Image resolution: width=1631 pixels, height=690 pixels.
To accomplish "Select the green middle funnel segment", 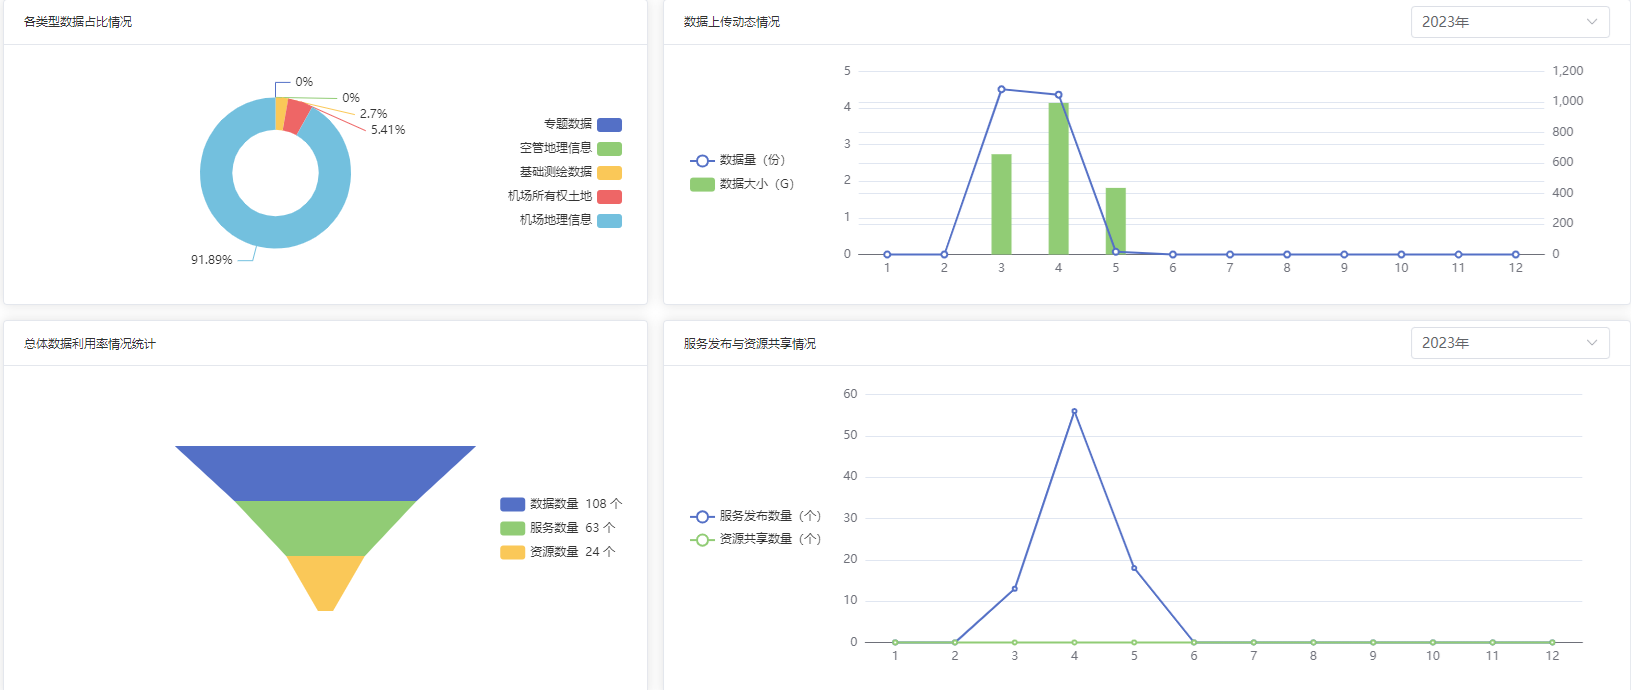I will [x=325, y=528].
